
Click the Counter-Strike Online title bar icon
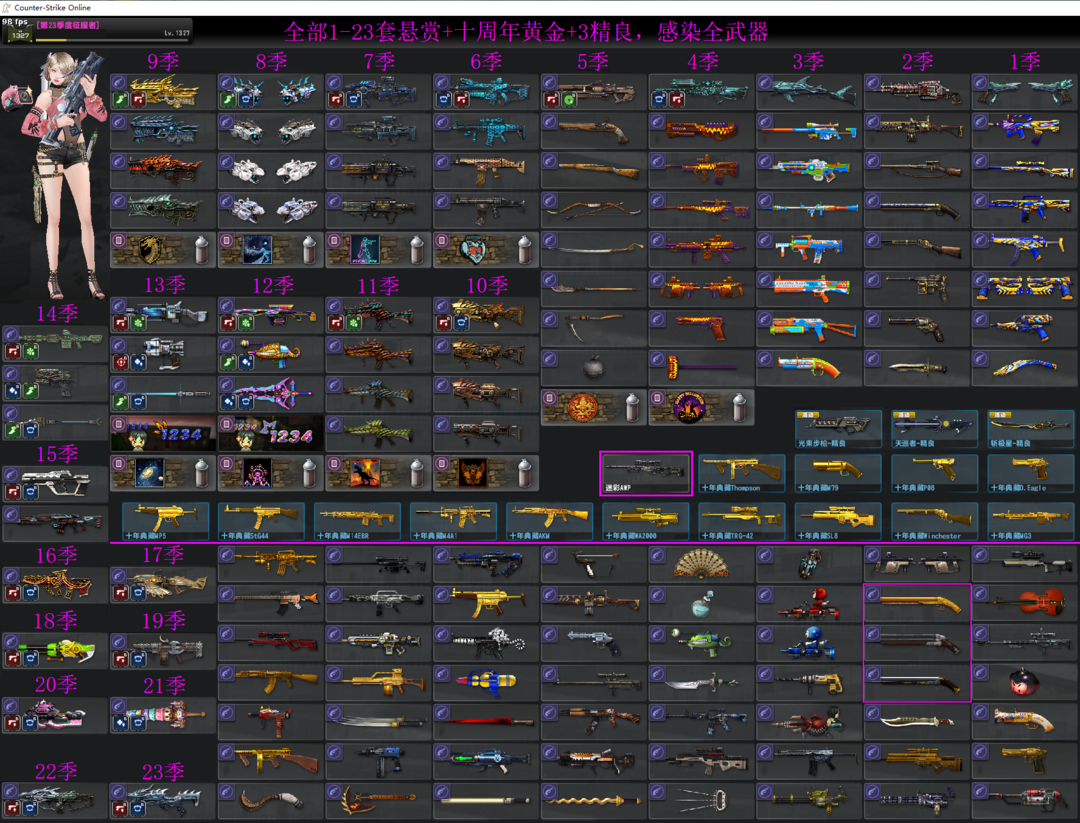pyautogui.click(x=6, y=7)
